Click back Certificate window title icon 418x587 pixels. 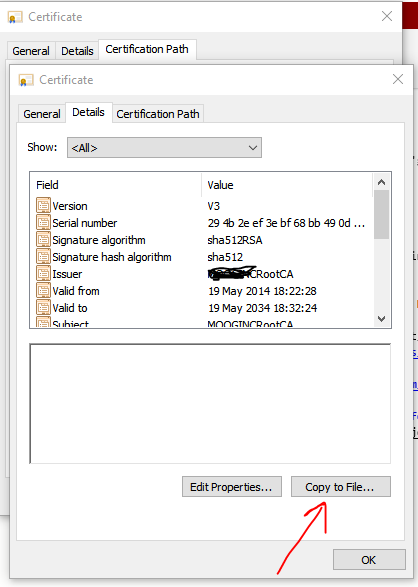15,17
